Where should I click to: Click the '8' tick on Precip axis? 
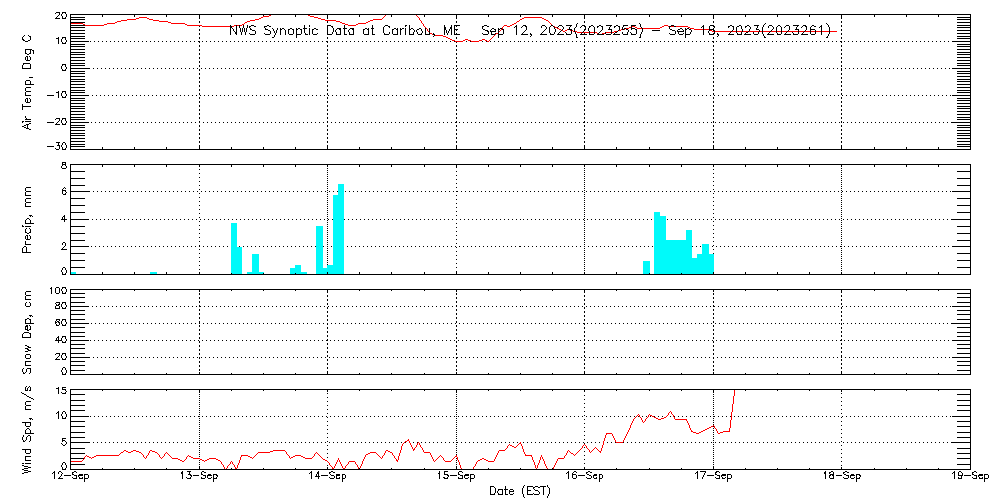point(62,167)
